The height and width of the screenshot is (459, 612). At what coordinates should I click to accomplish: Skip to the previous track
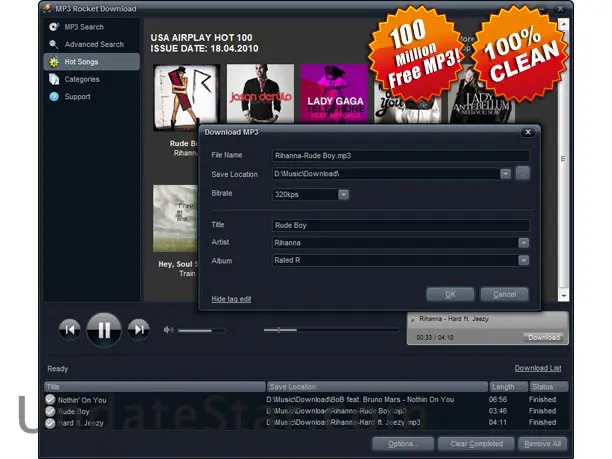[69, 328]
